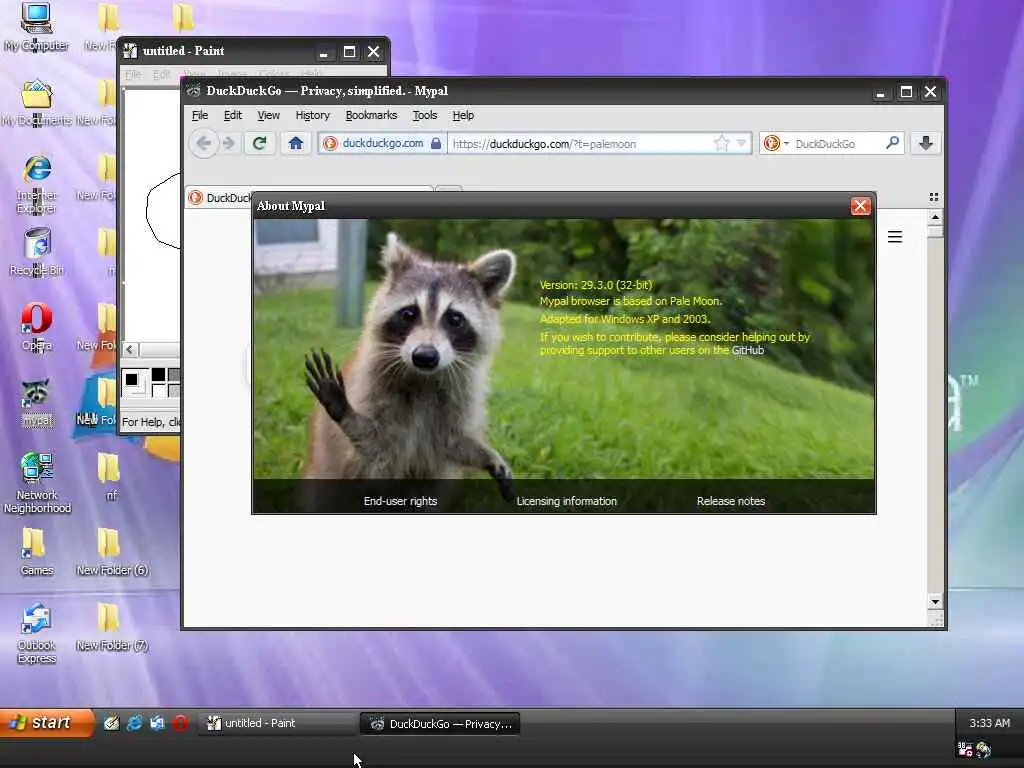Go to the home page via house icon
Viewport: 1024px width, 768px height.
[x=296, y=143]
